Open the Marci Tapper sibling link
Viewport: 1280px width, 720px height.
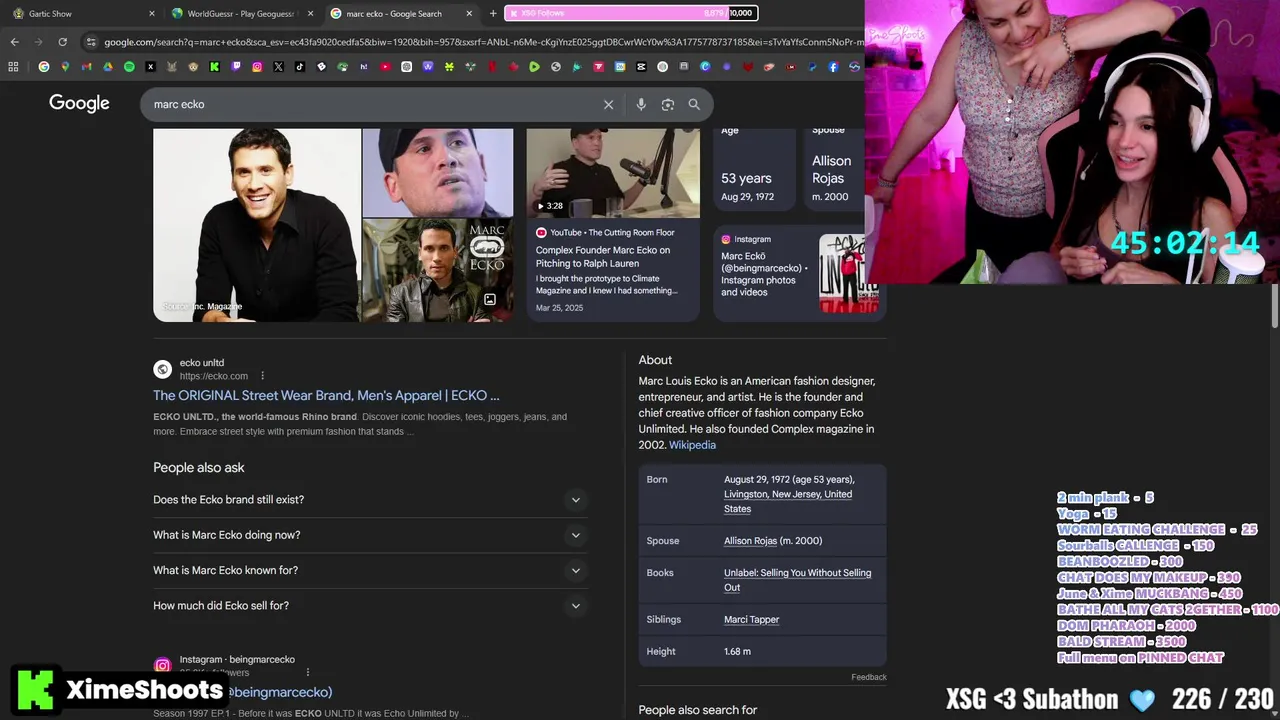tap(751, 620)
